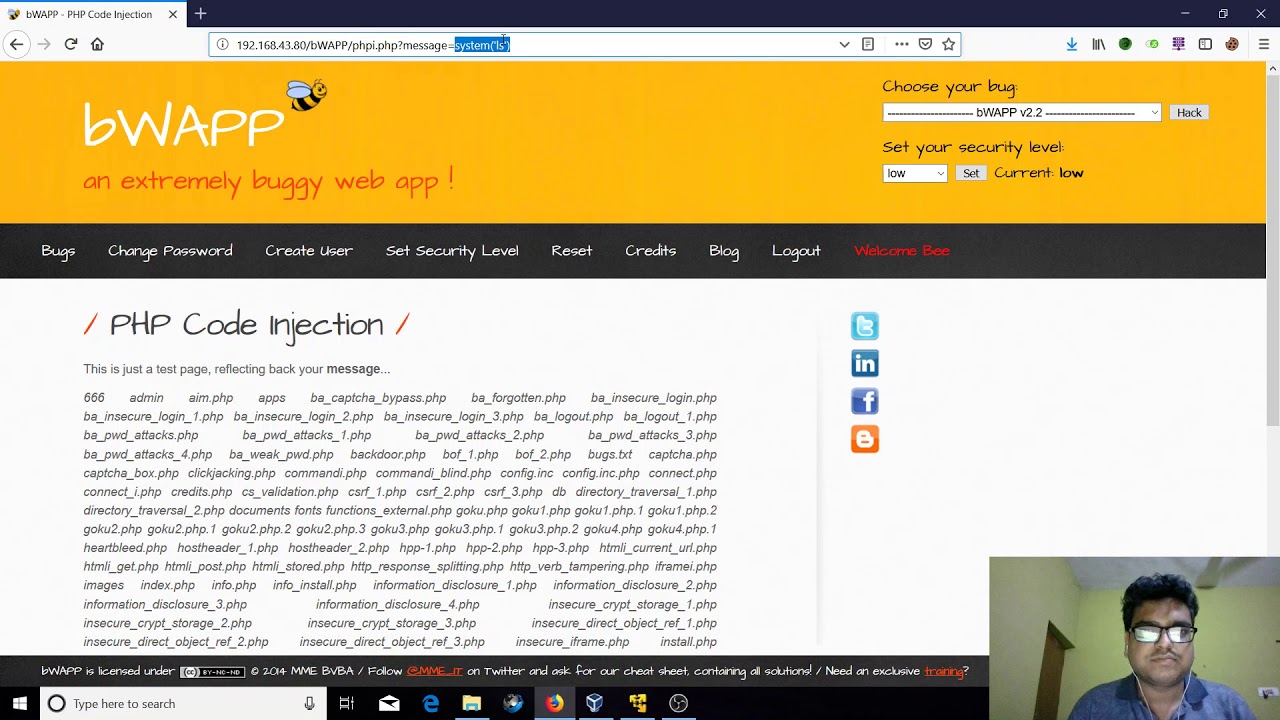The height and width of the screenshot is (720, 1280).
Task: Switch to Firefox in the taskbar
Action: 554,703
